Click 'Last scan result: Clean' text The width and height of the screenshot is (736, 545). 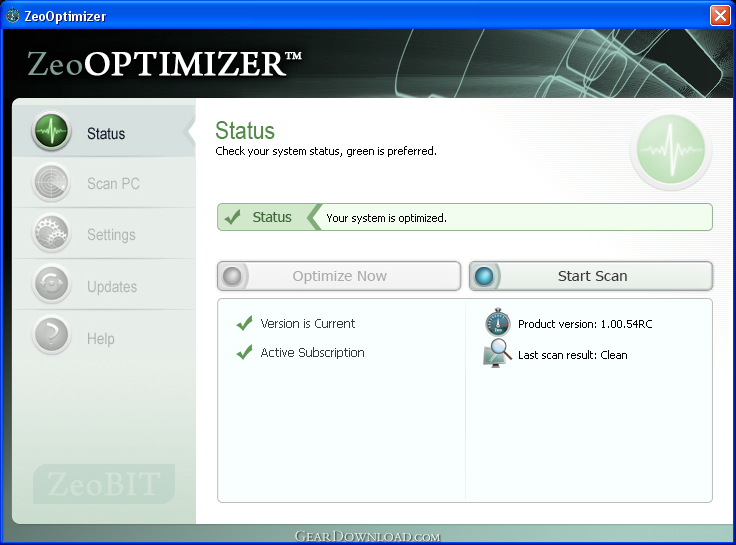573,355
